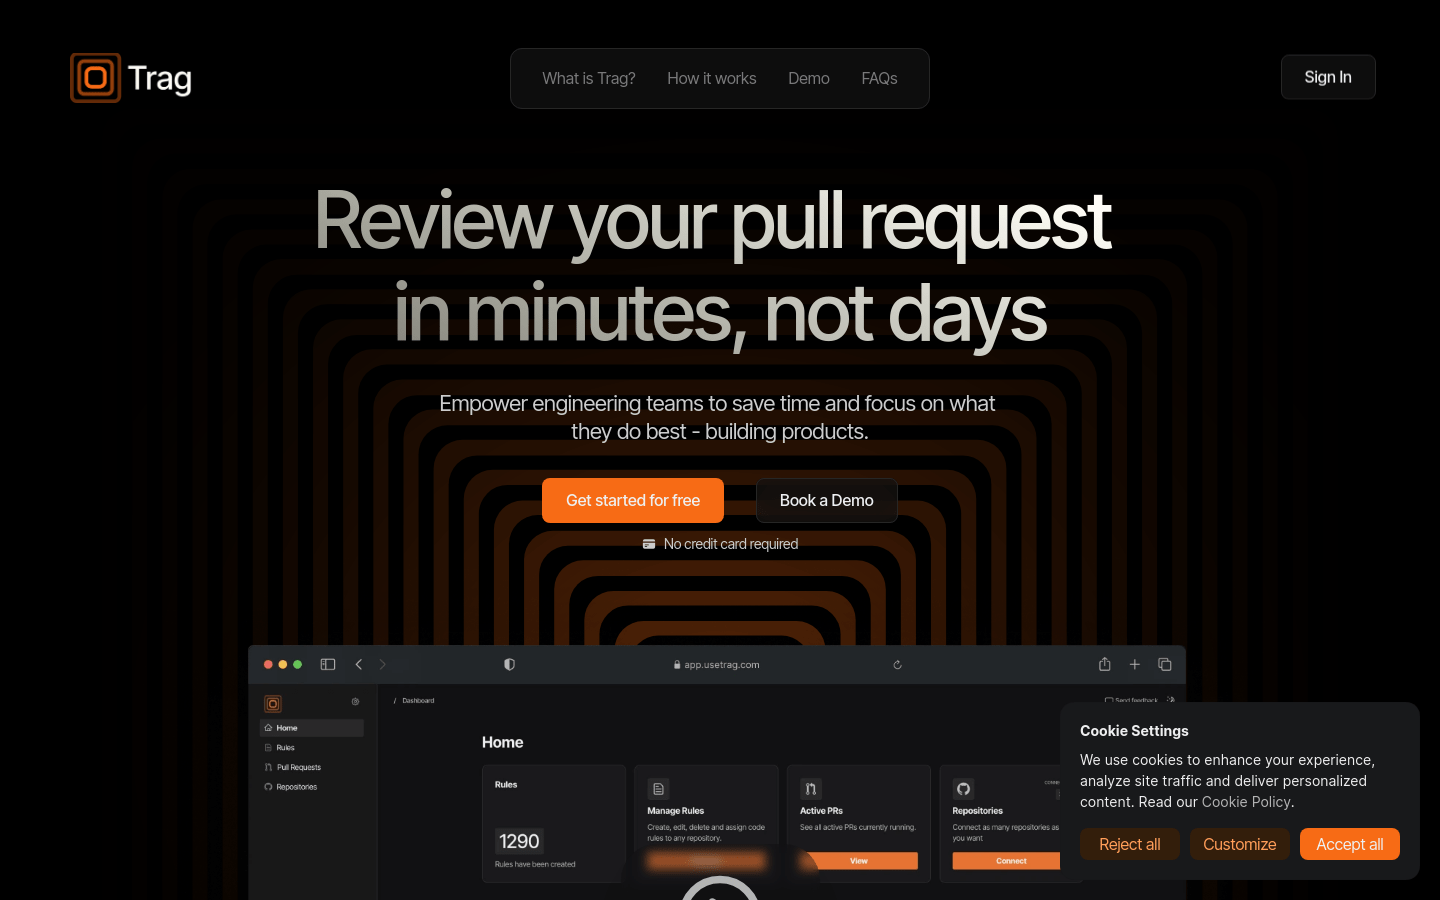Click the Manage Rules card title
This screenshot has height=900, width=1440.
tap(676, 811)
